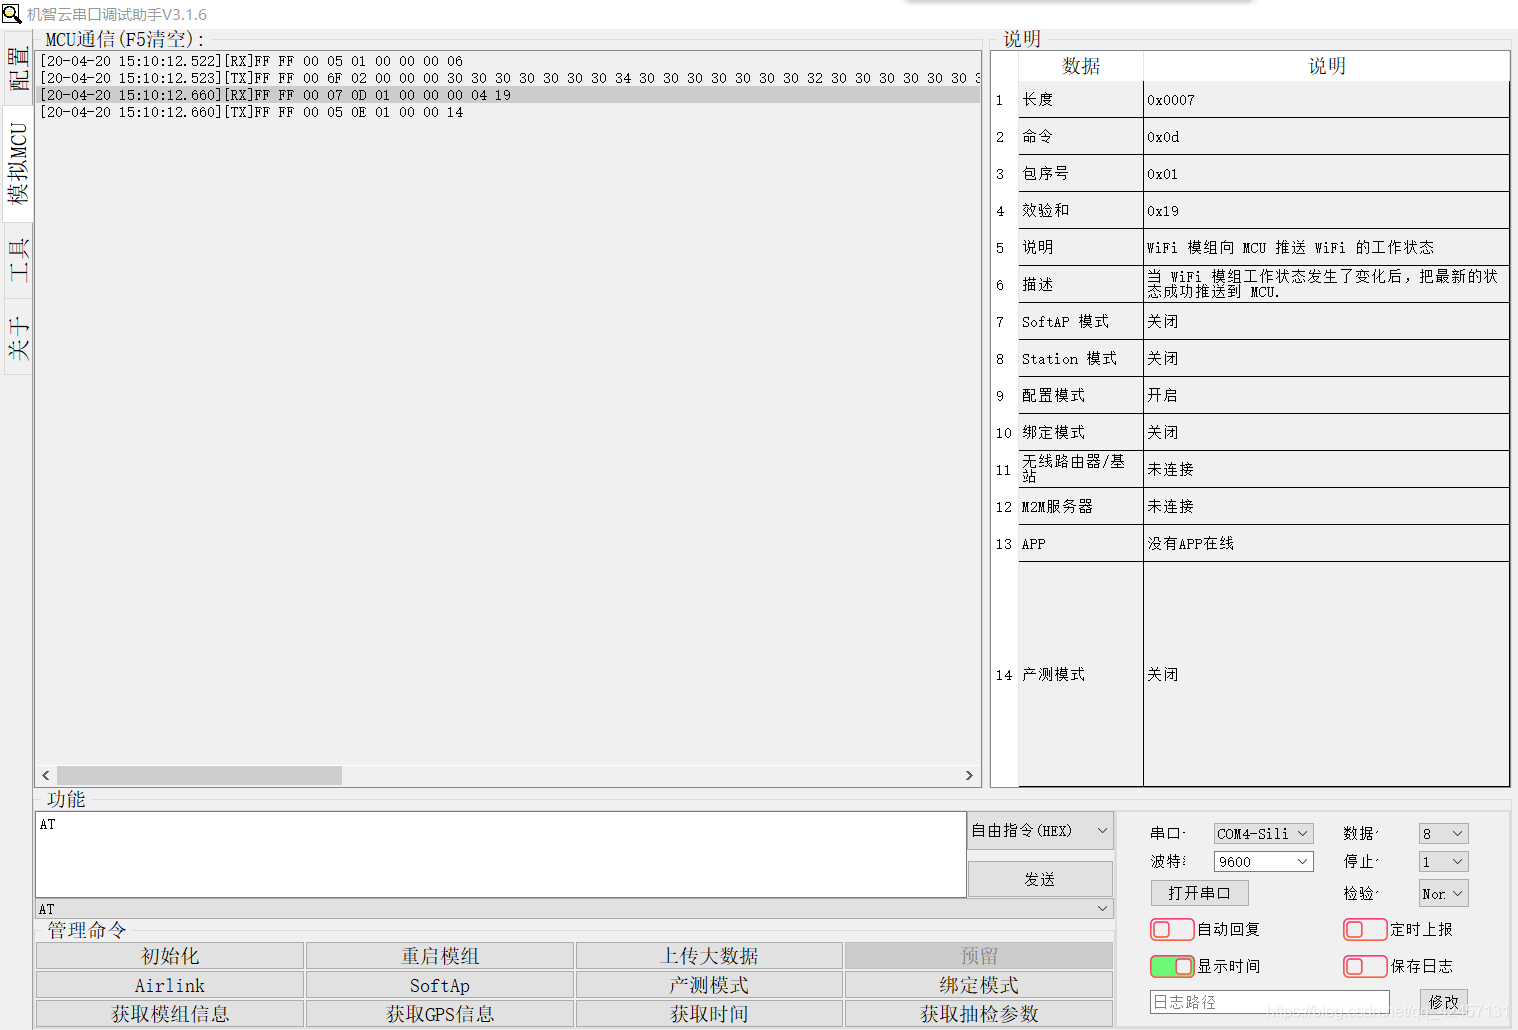Click the 绑定模式 button

coord(979,985)
